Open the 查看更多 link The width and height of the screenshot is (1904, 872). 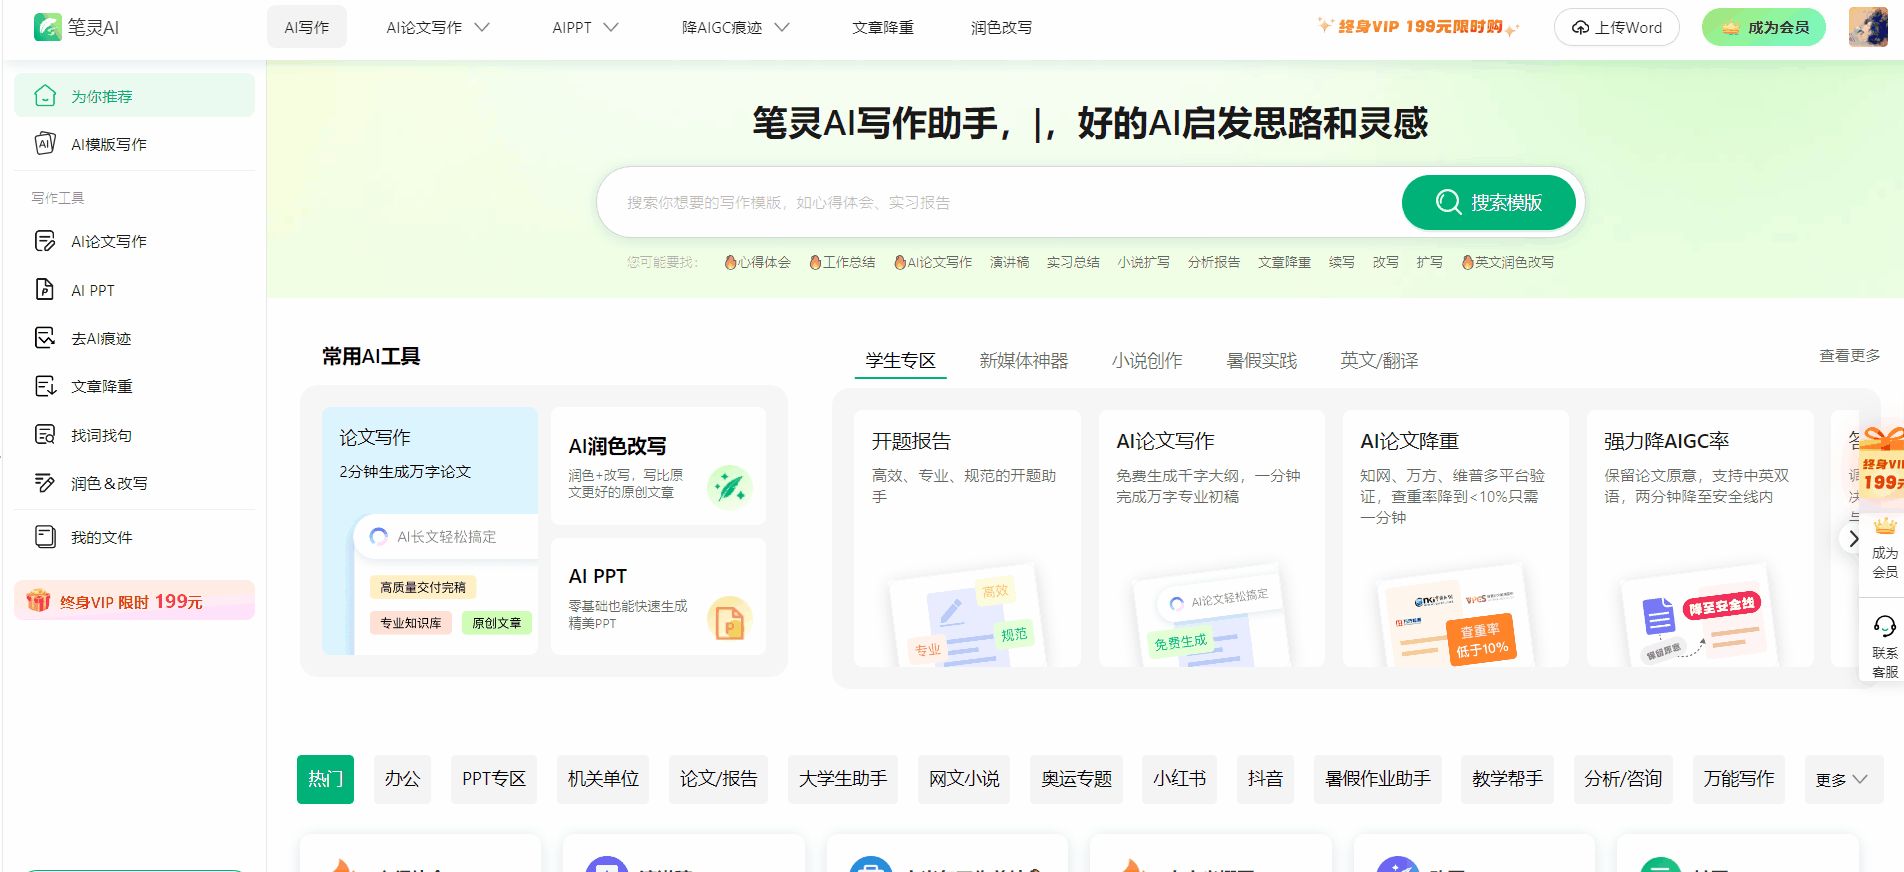click(x=1849, y=356)
